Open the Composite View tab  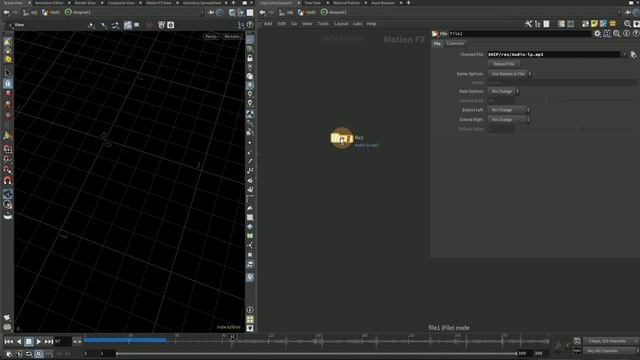pos(121,2)
